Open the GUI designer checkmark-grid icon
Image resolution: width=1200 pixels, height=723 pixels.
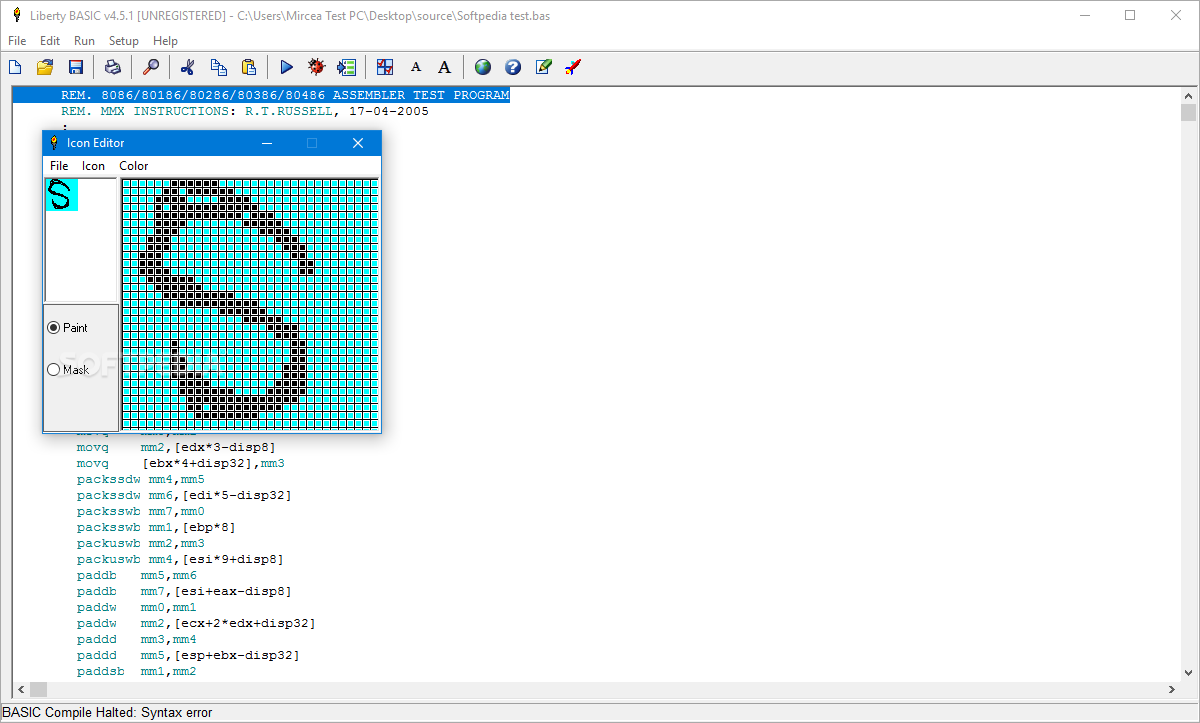tap(385, 67)
